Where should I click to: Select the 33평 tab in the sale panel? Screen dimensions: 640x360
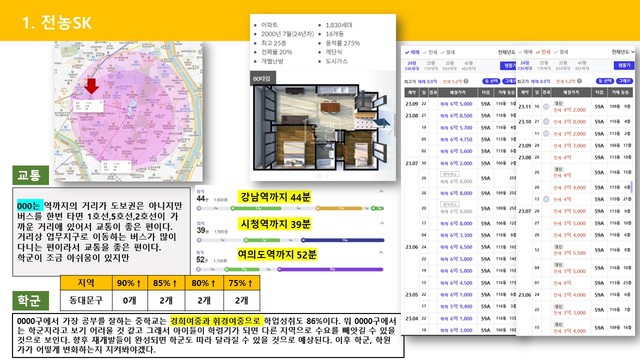449,66
